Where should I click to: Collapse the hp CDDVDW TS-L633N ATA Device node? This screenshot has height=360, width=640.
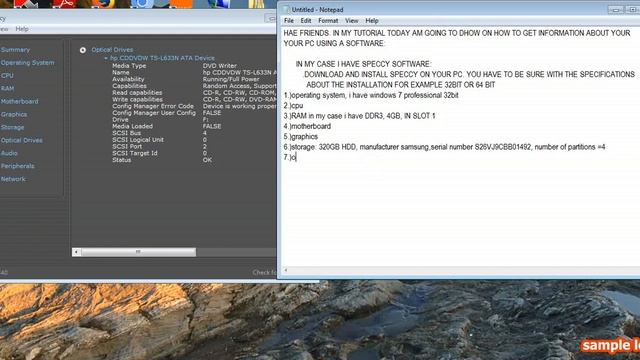point(106,58)
